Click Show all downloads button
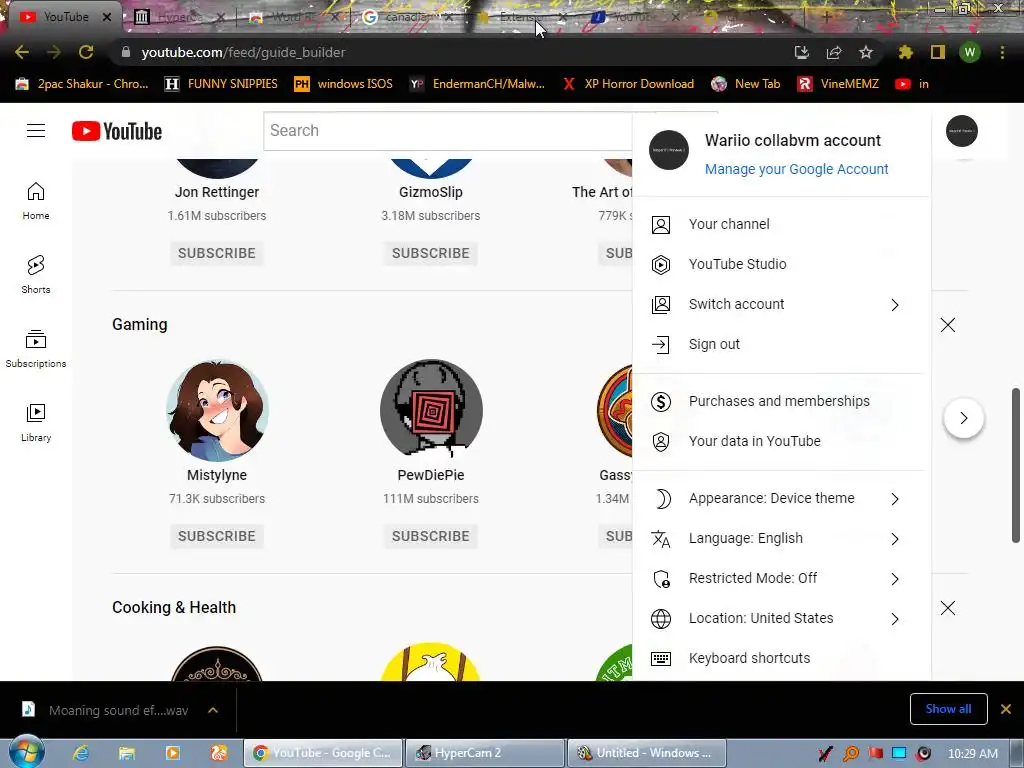The width and height of the screenshot is (1024, 768). 948,709
